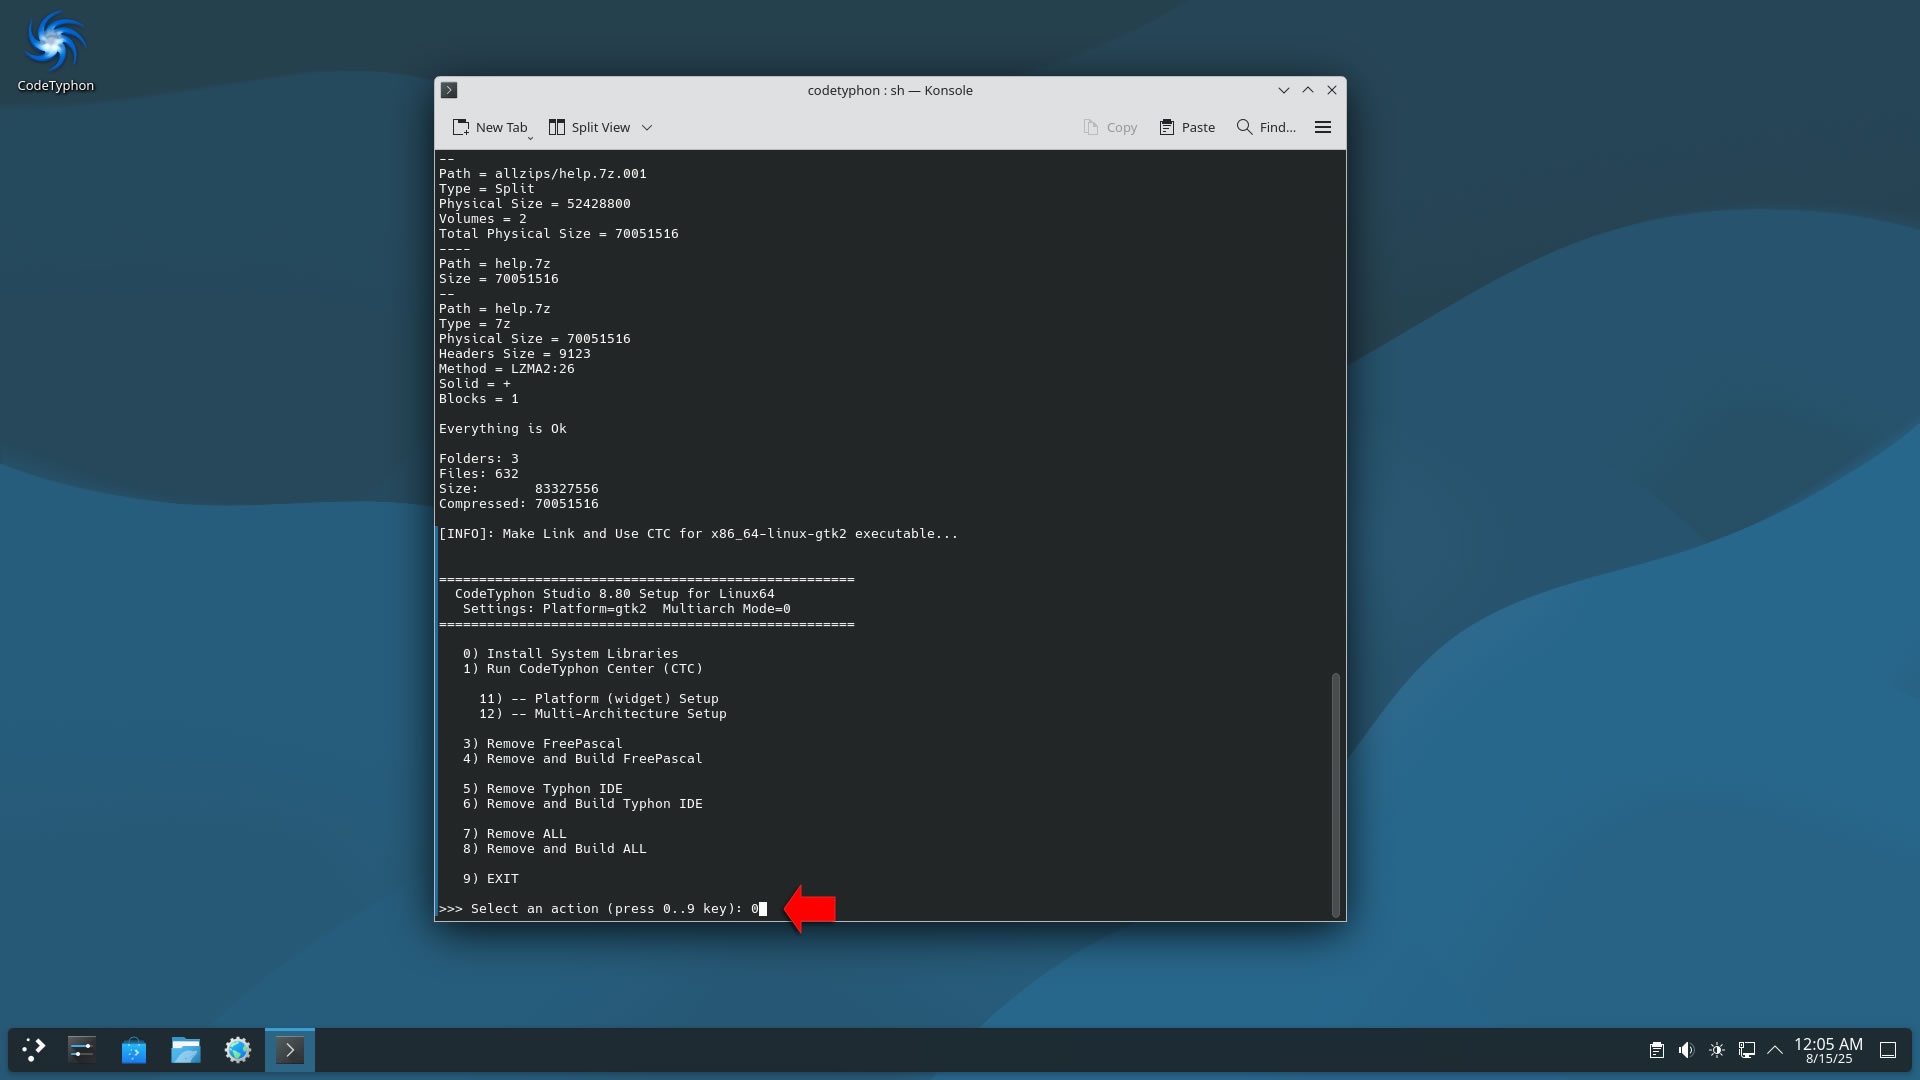This screenshot has height=1080, width=1920.
Task: Click 'Everything is Ok' line
Action: (502, 429)
